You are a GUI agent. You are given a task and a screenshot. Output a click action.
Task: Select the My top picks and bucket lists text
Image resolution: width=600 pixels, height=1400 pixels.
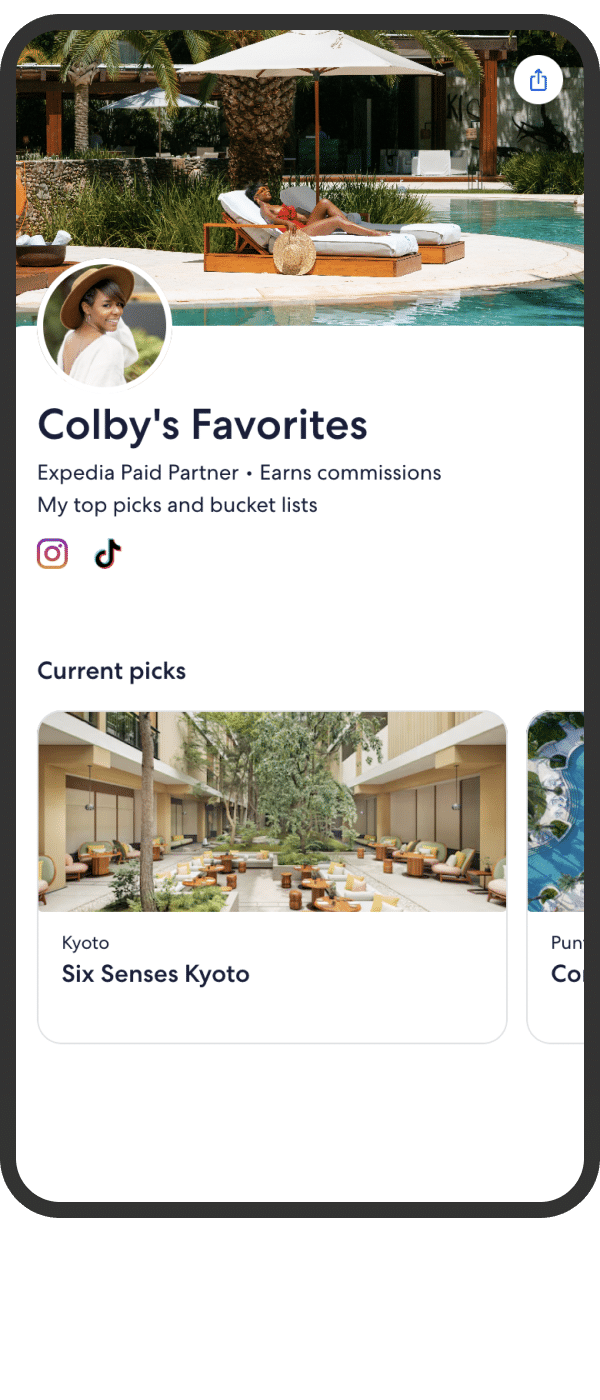177,505
